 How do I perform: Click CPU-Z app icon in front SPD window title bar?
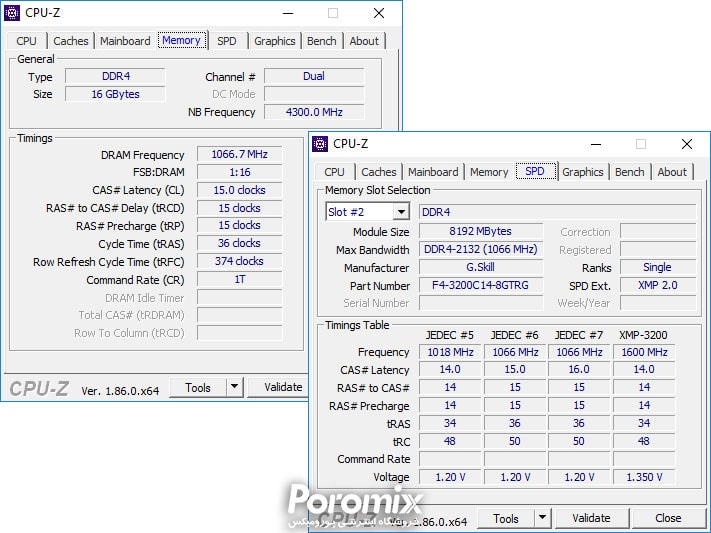[320, 144]
